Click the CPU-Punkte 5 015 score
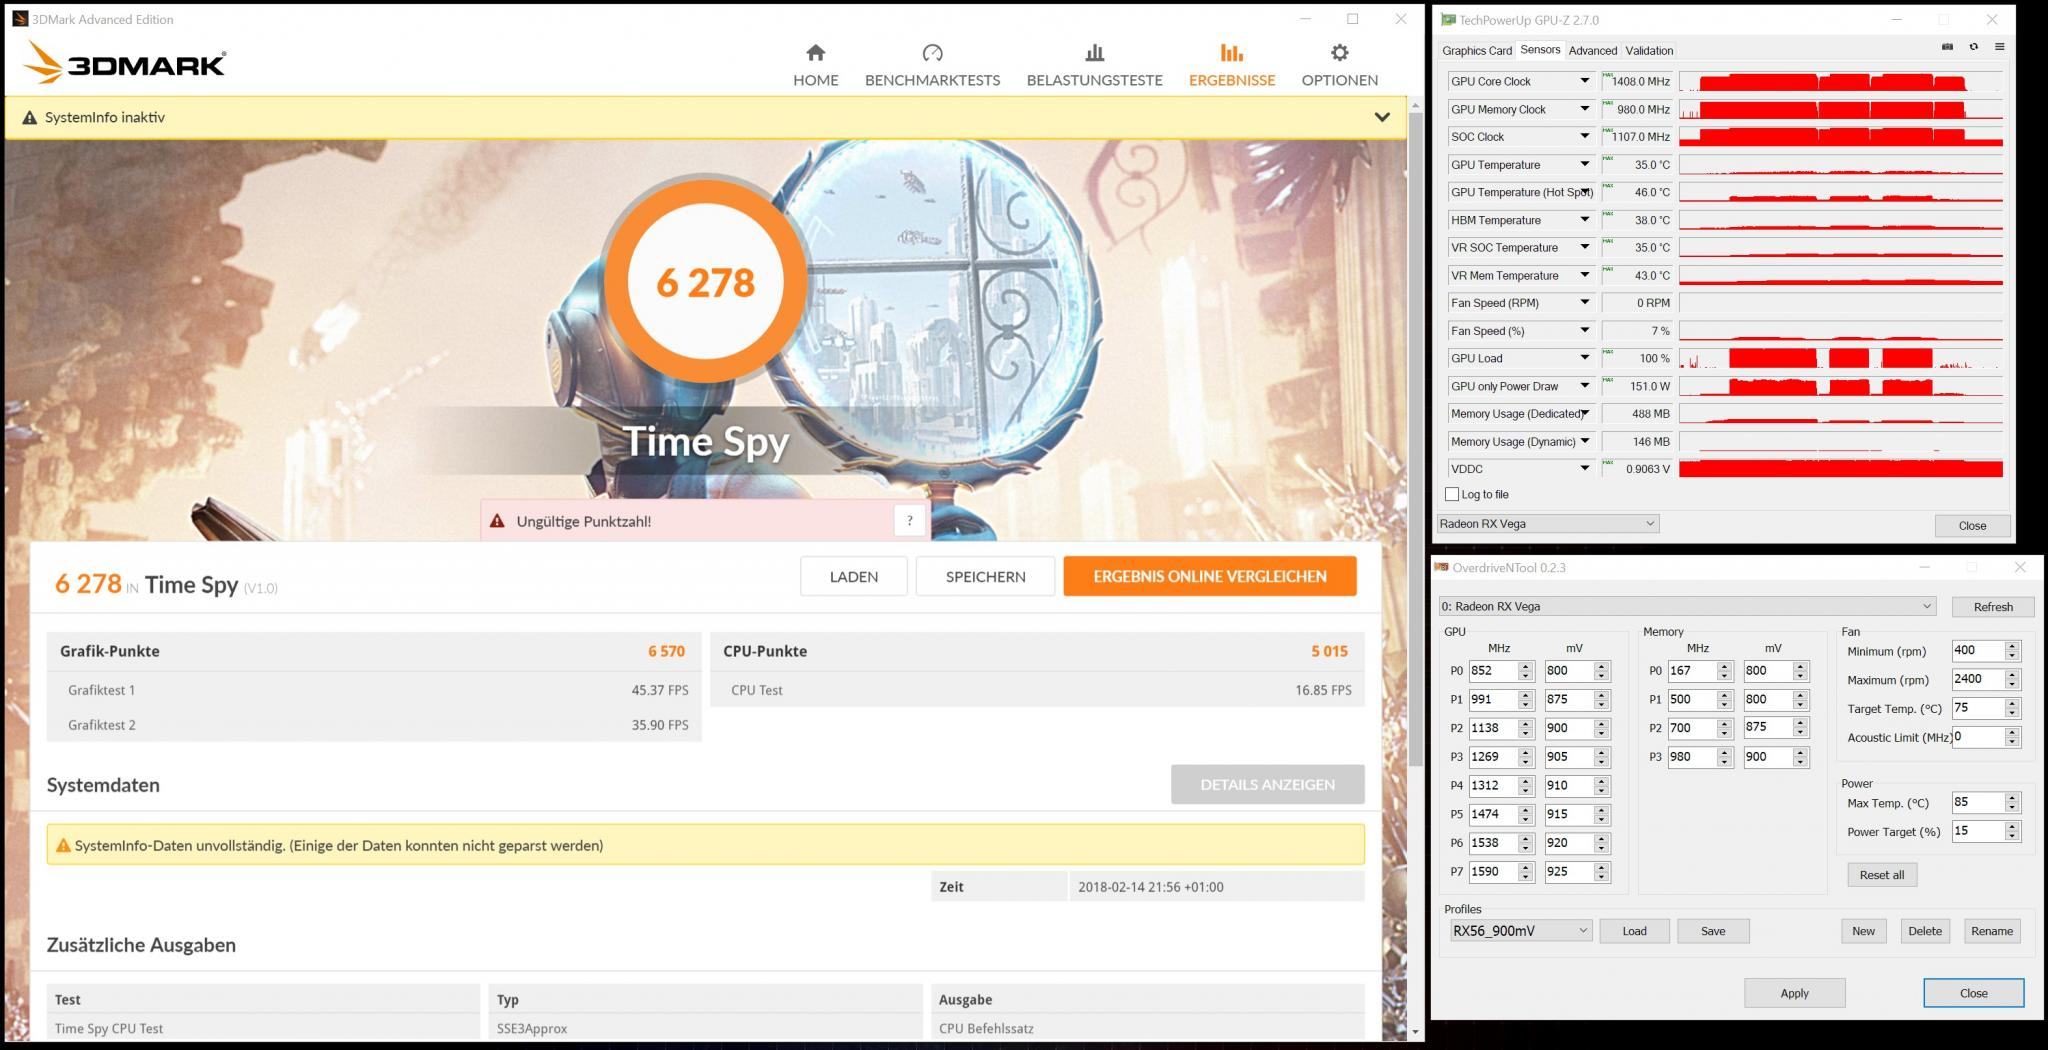Viewport: 2048px width, 1050px height. [x=1329, y=651]
